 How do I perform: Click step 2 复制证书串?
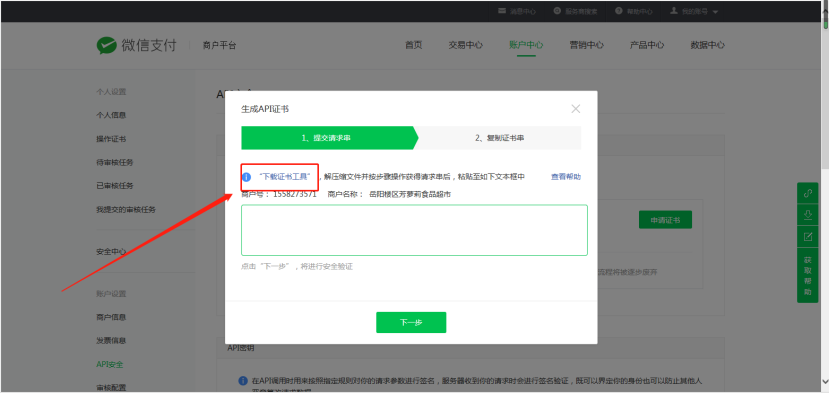(x=499, y=138)
